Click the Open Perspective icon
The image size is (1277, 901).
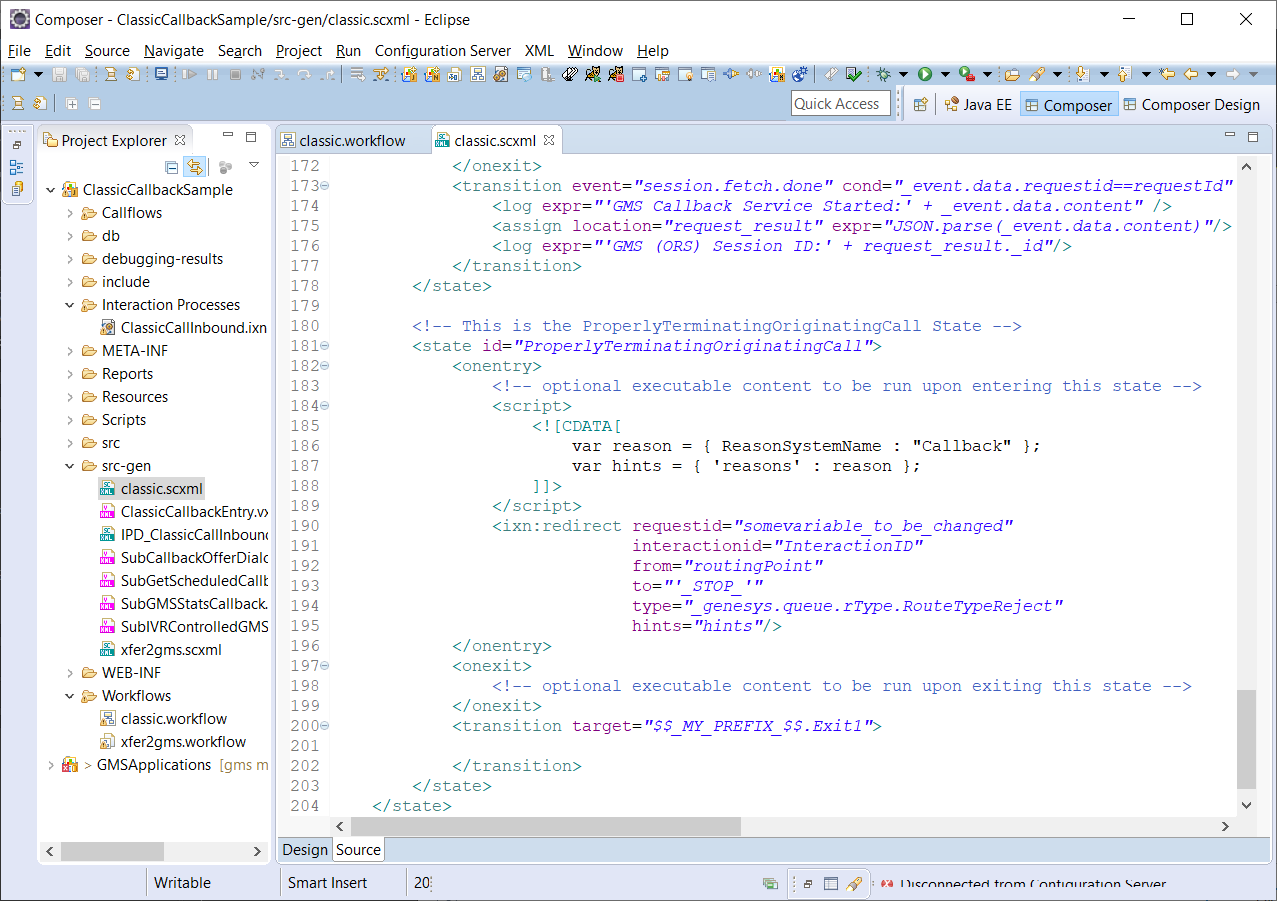[x=921, y=104]
